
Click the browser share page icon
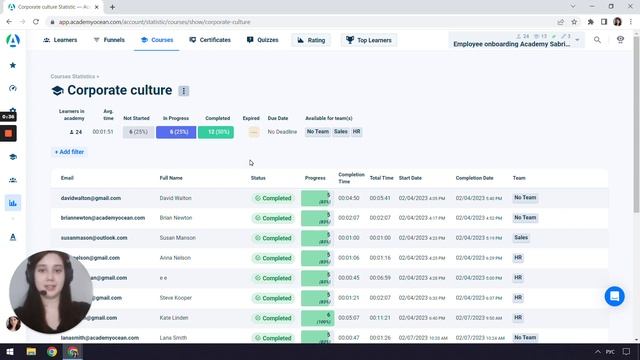pos(560,22)
